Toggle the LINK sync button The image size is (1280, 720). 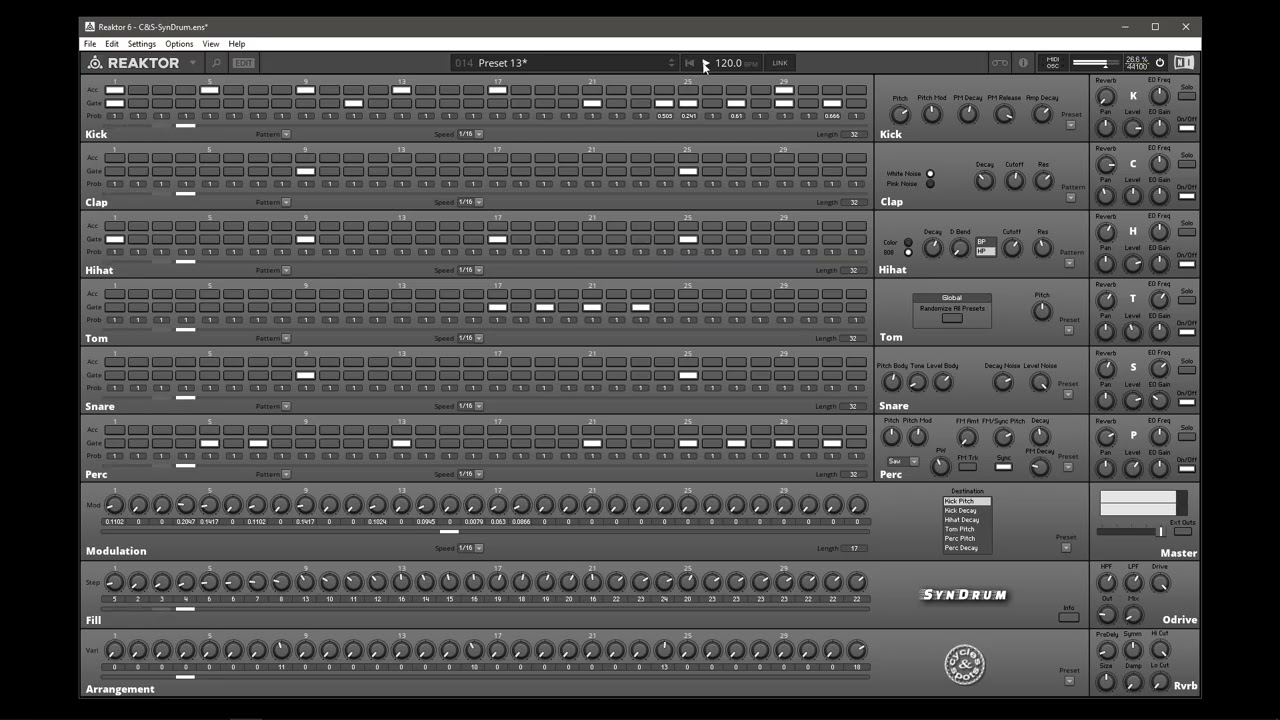[780, 63]
